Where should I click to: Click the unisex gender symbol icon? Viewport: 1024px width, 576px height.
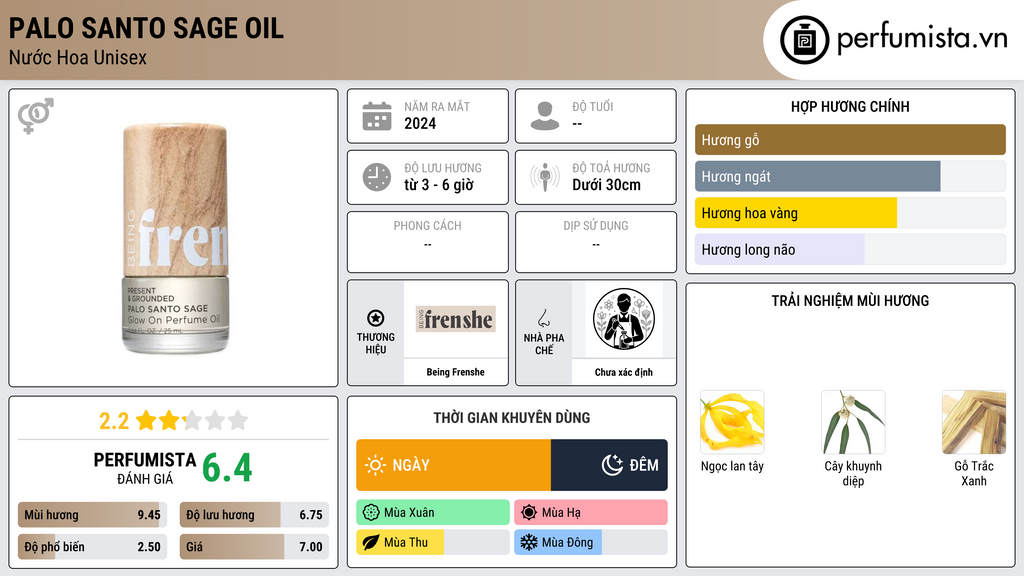[36, 116]
